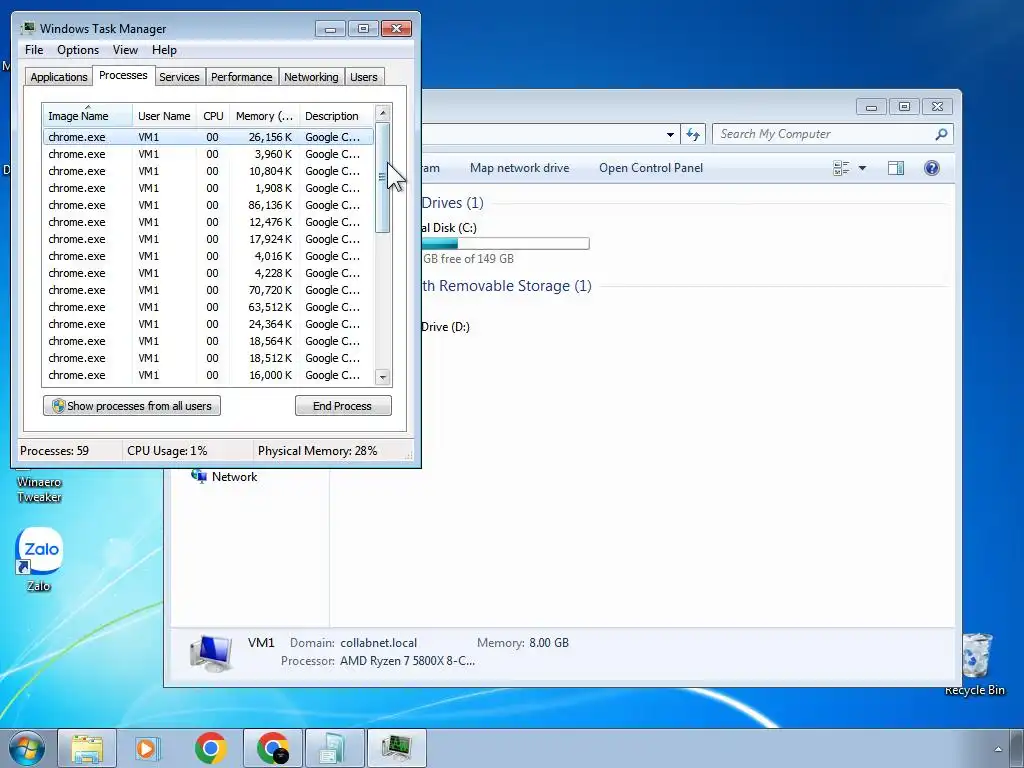Screen dimensions: 1024x768
Task: Click the process list scrollbar thumb
Action: tap(383, 177)
